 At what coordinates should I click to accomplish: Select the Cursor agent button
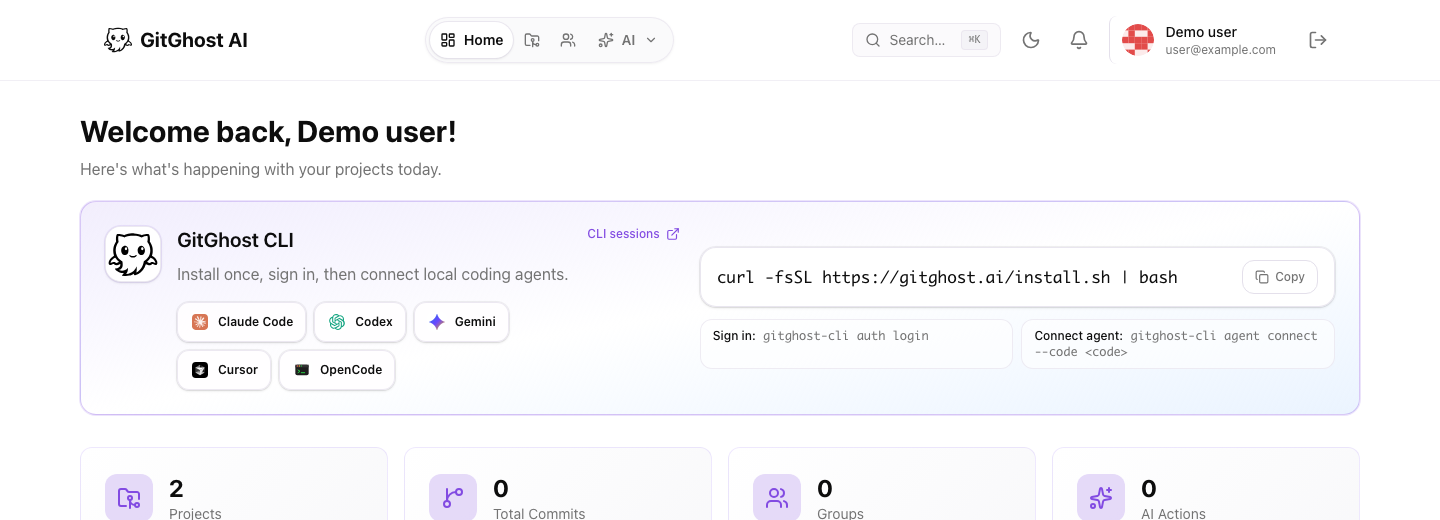224,370
